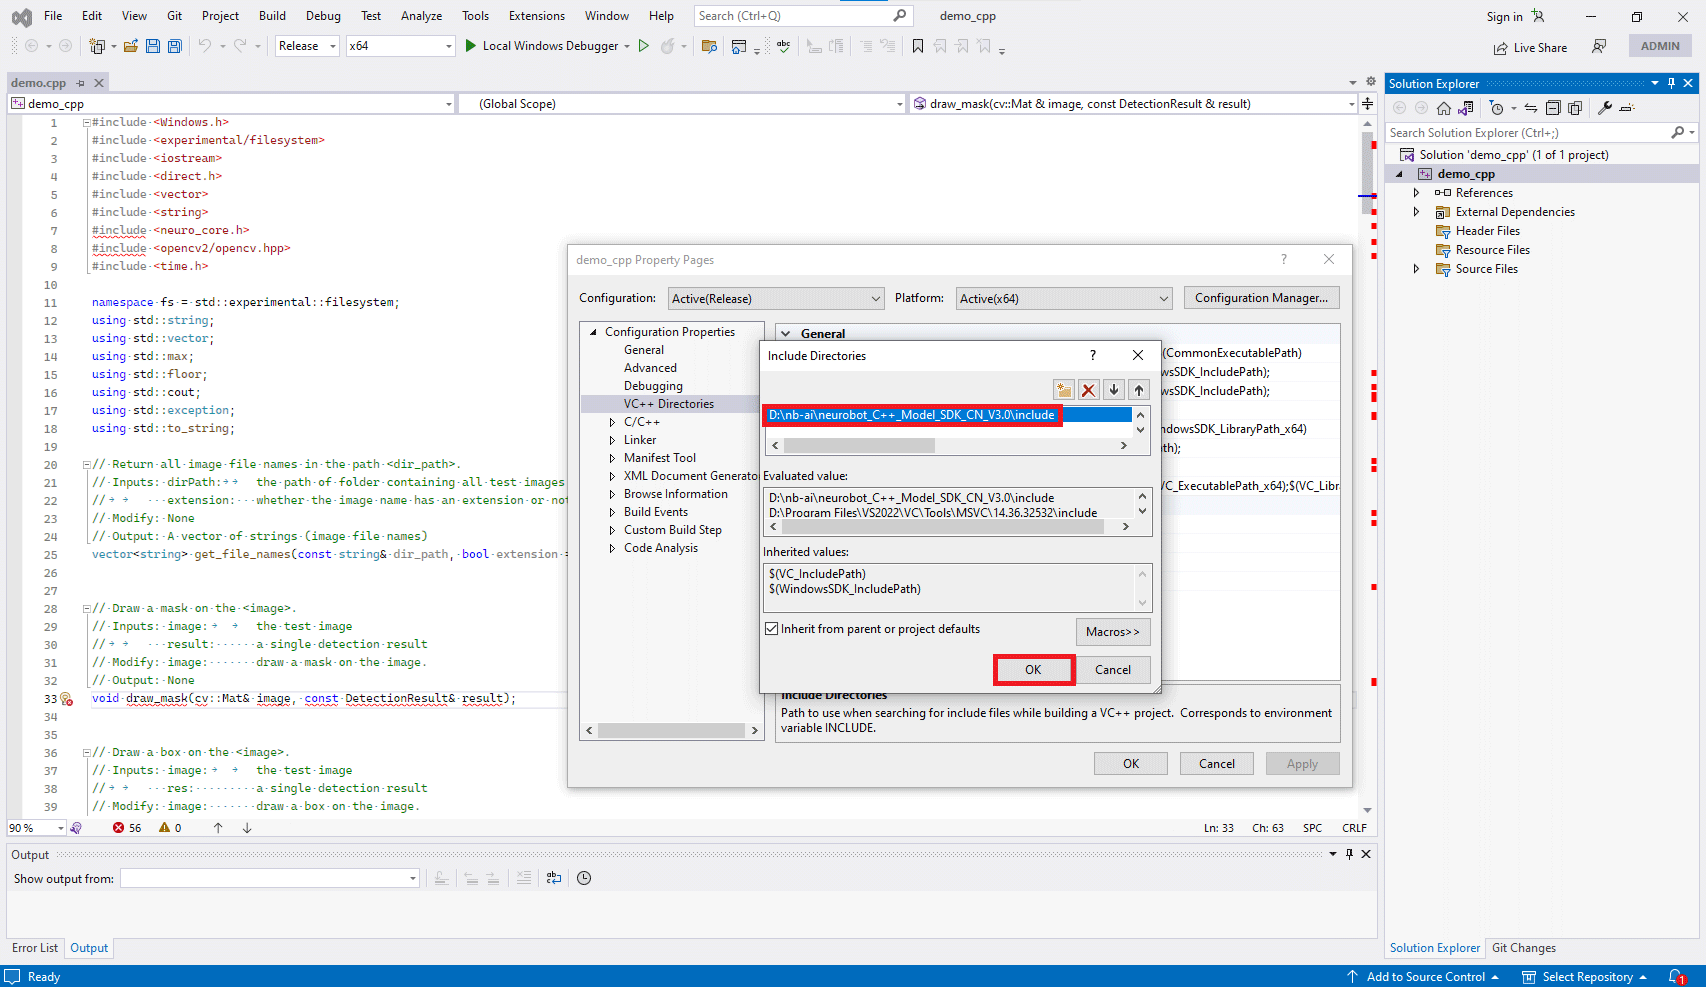
Task: Open the x64 platform dropdown
Action: (401, 46)
